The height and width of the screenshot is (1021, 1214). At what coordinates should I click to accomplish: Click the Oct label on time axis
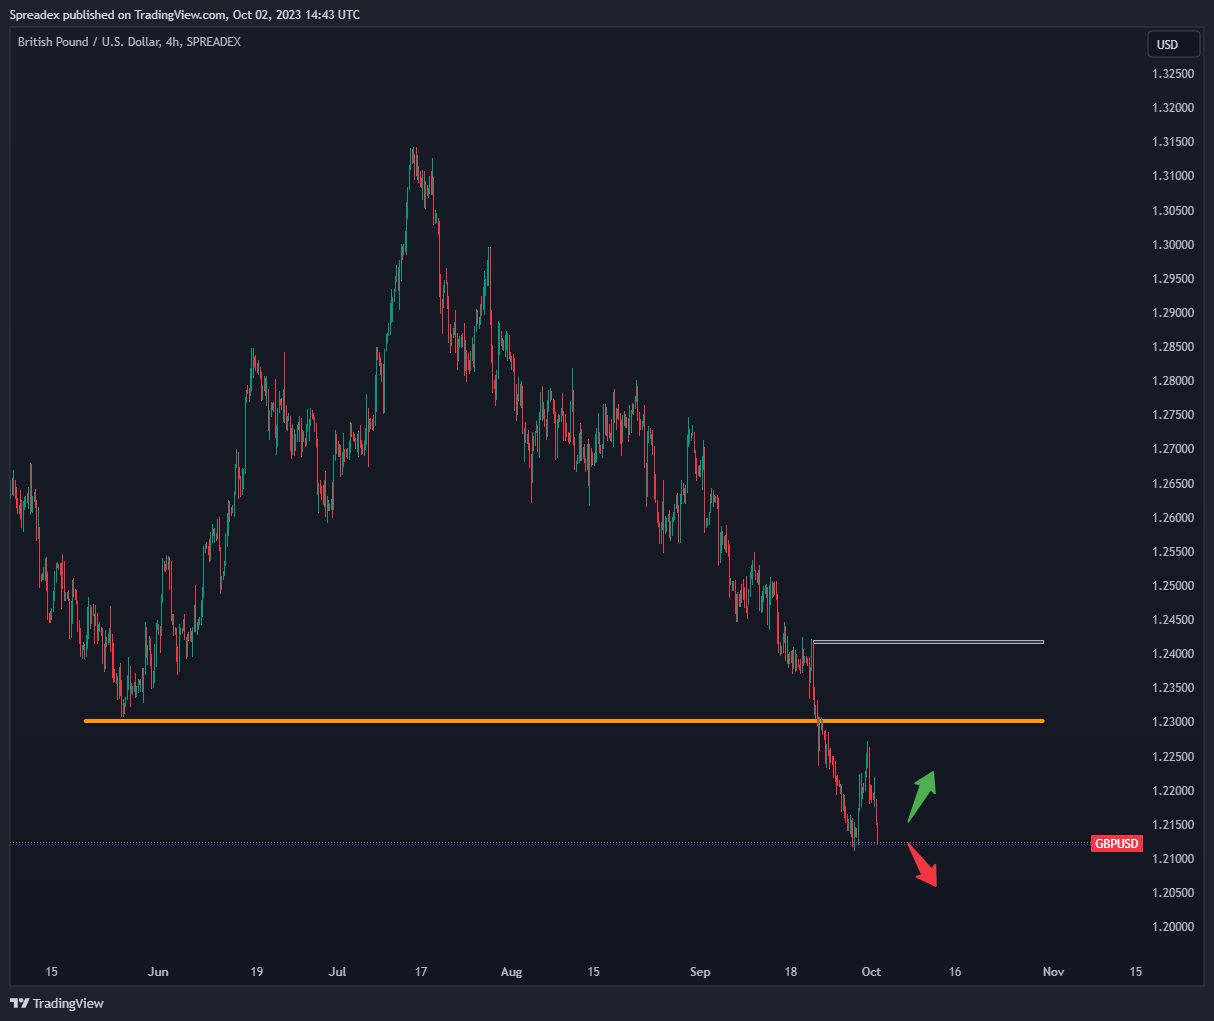click(x=871, y=972)
